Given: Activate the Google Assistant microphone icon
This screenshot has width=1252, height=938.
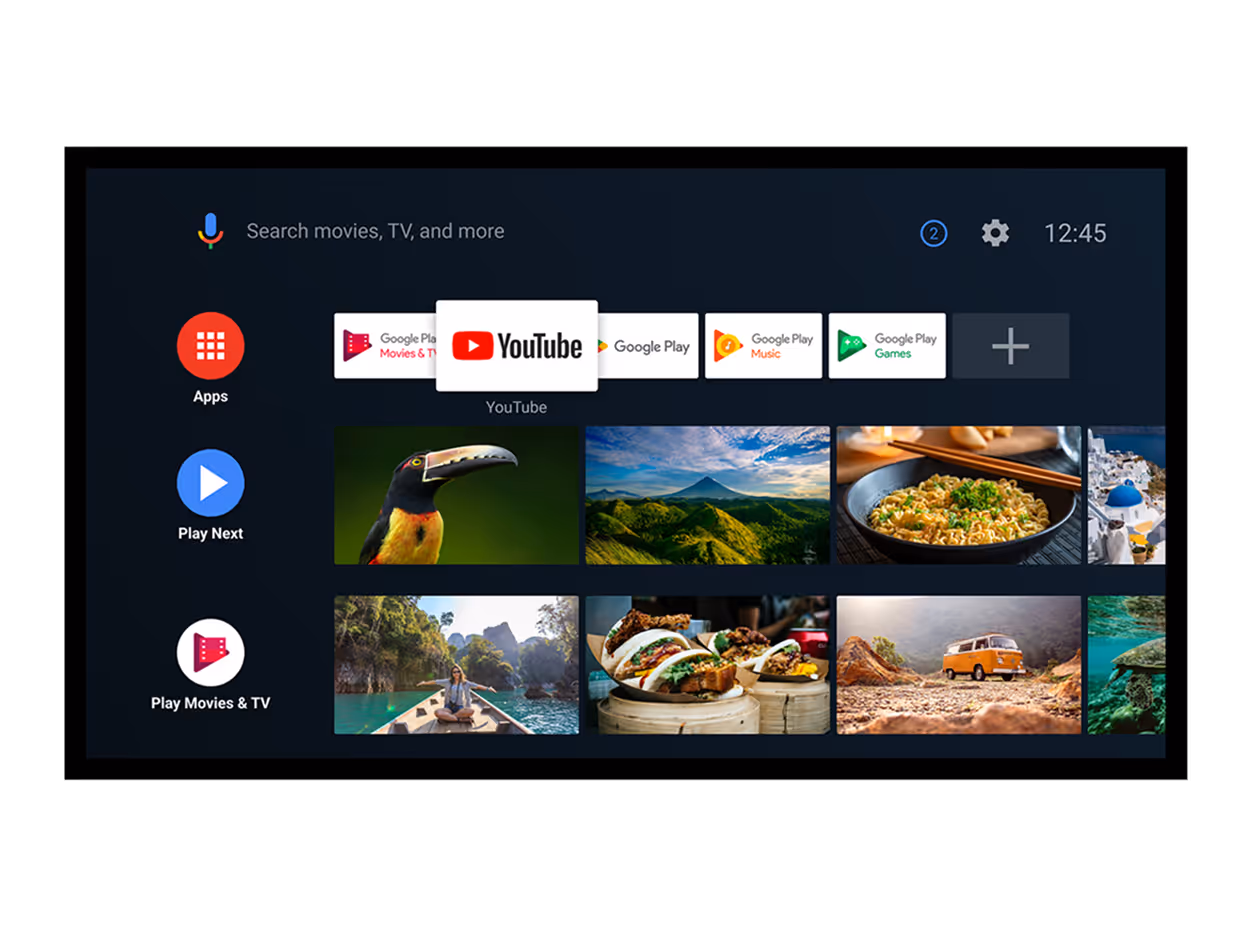Looking at the screenshot, I should pyautogui.click(x=210, y=231).
